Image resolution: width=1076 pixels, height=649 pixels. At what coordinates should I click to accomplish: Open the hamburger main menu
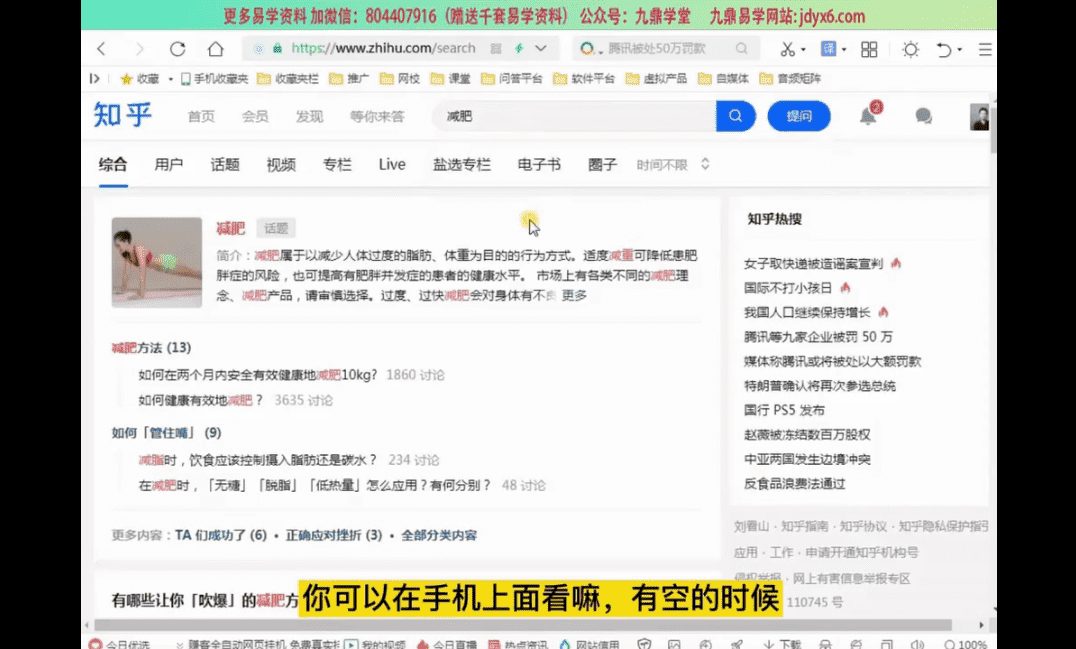click(x=985, y=49)
